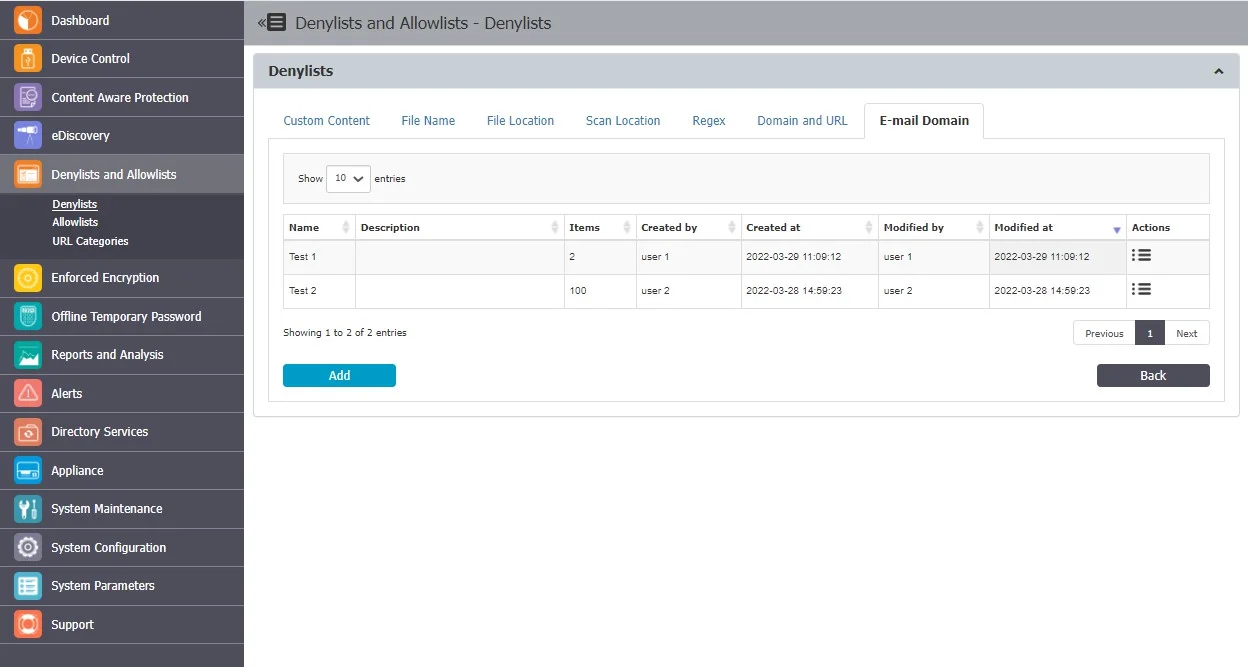Open the Alerts warning icon
Image resolution: width=1248 pixels, height=667 pixels.
pyautogui.click(x=28, y=393)
